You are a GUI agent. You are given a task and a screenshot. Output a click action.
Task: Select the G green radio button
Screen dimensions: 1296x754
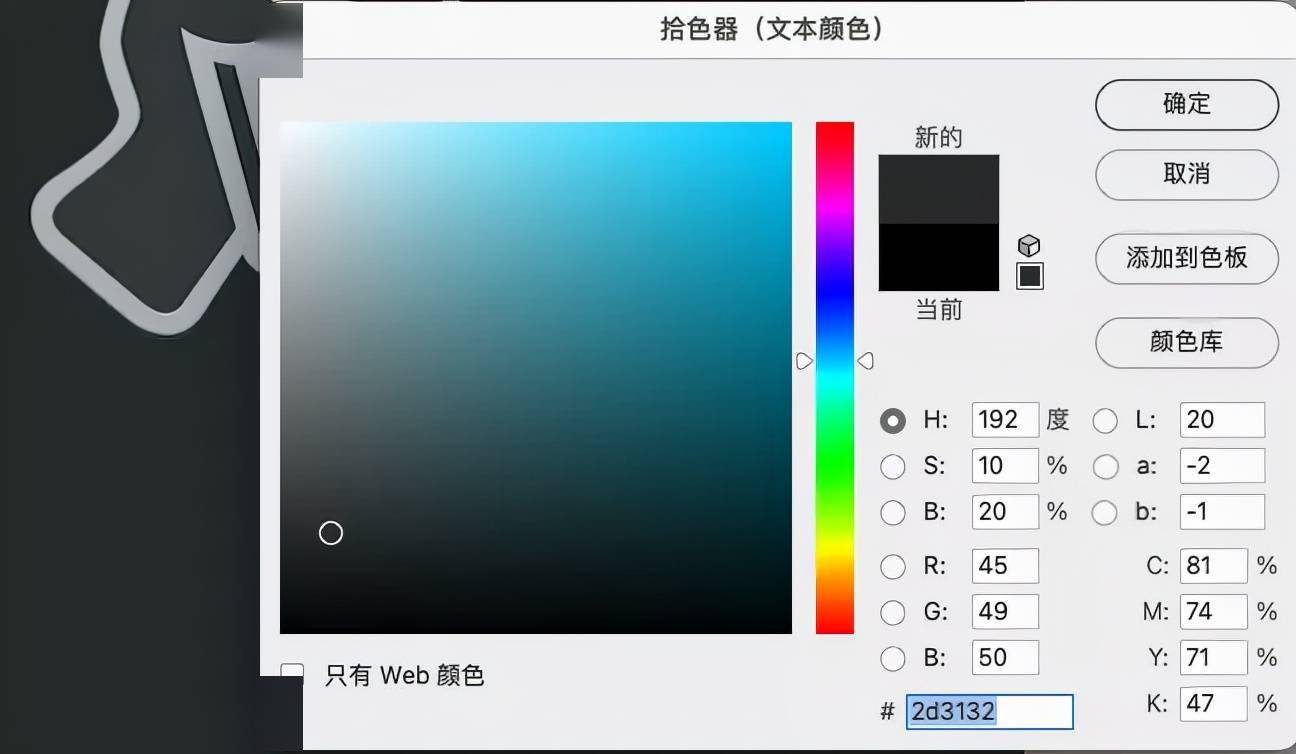pos(892,613)
